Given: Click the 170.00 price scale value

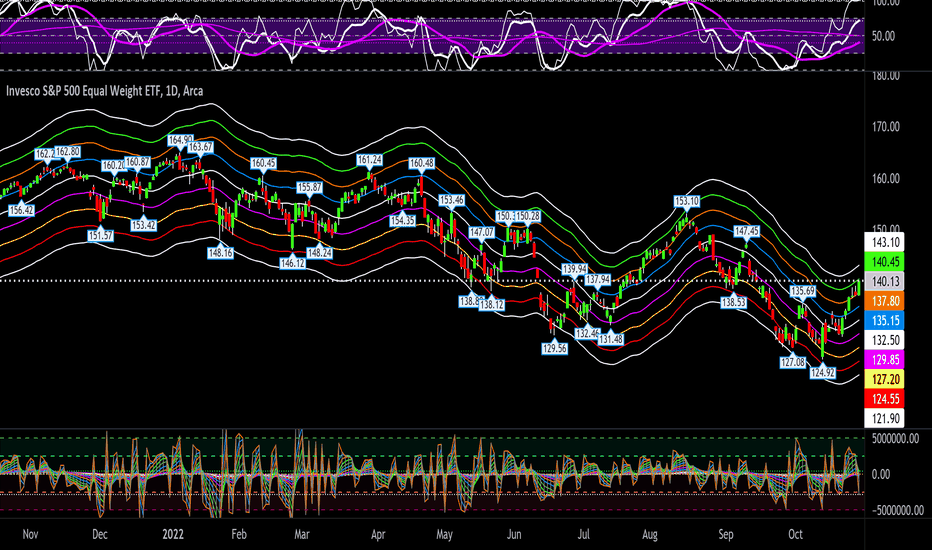Looking at the screenshot, I should point(886,127).
